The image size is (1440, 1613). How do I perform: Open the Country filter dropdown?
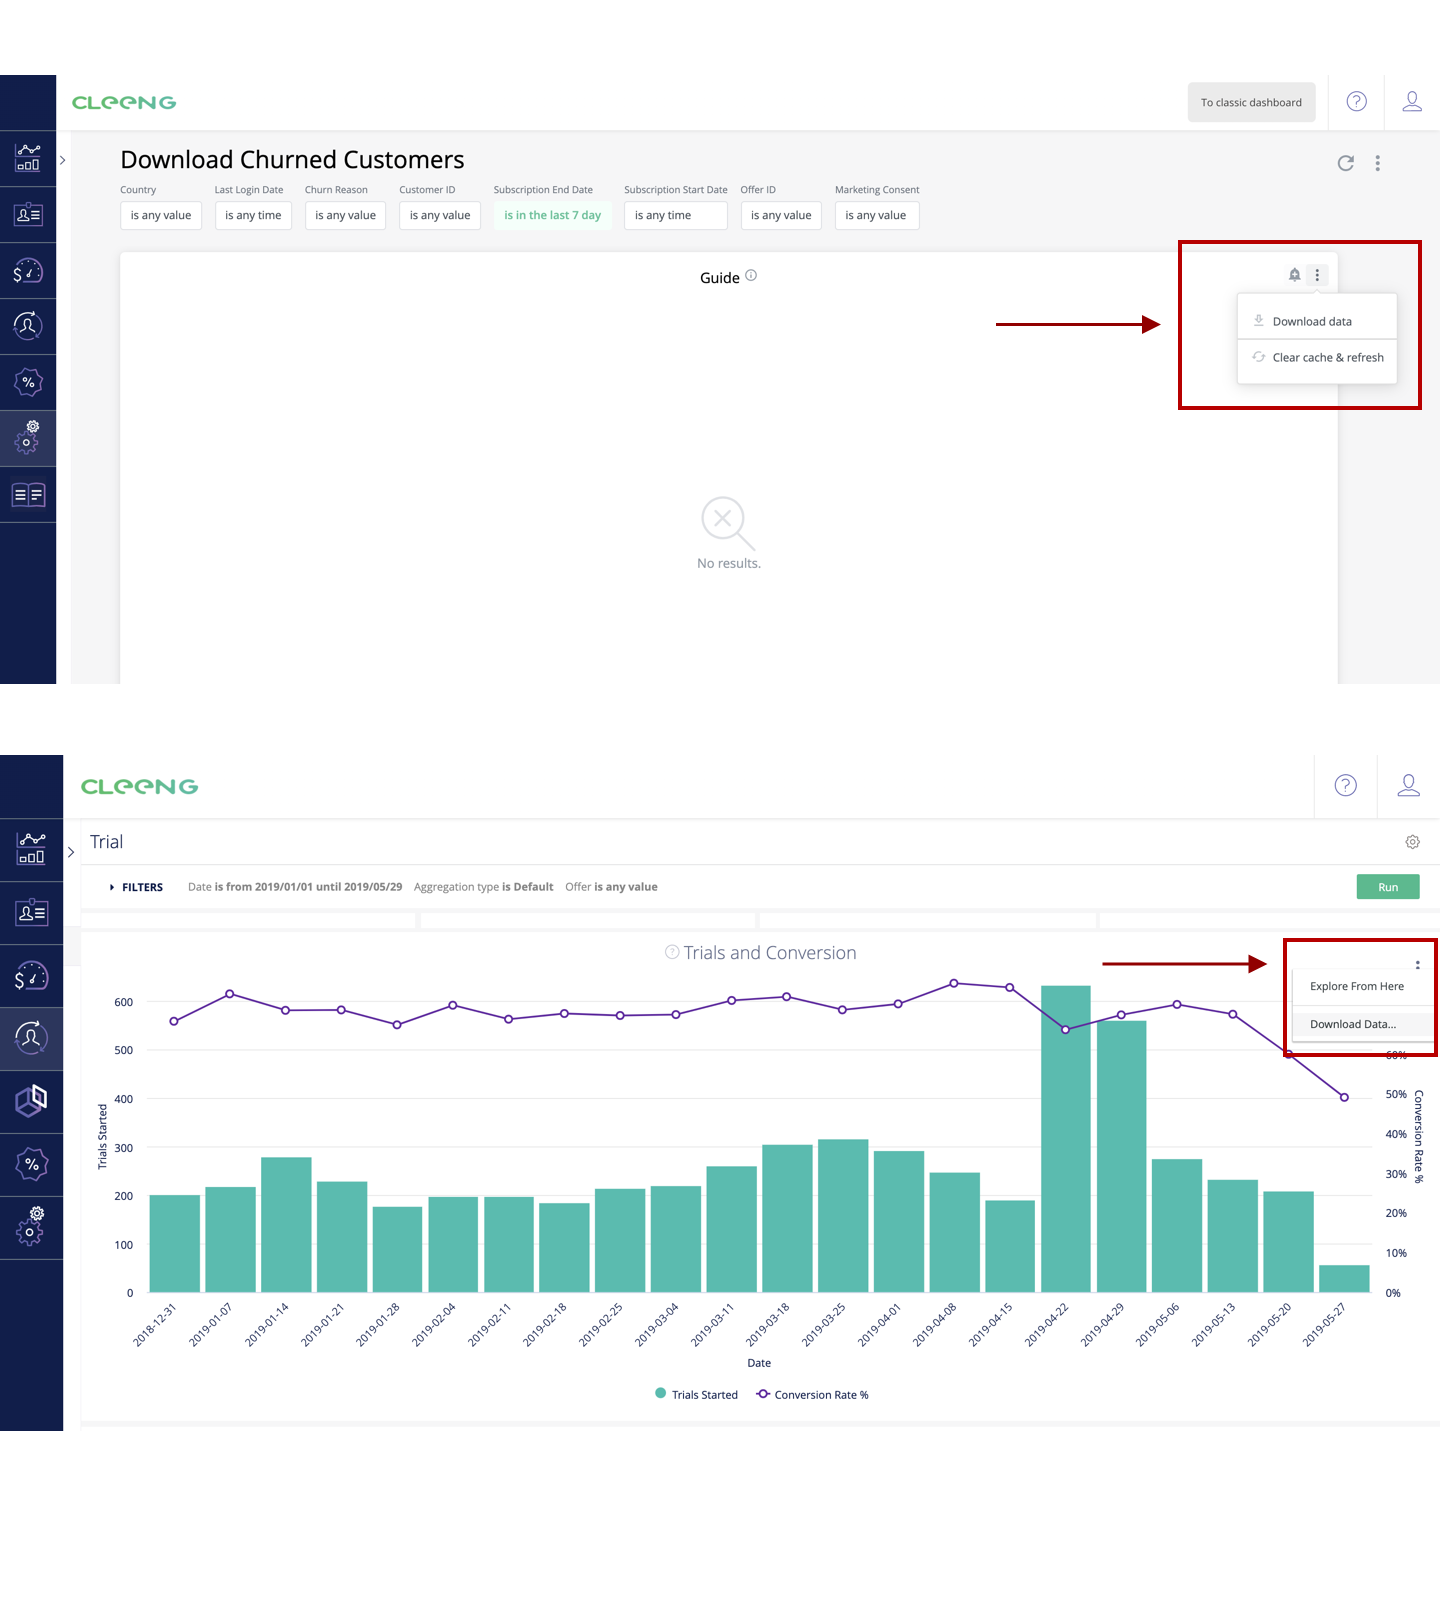pos(161,215)
